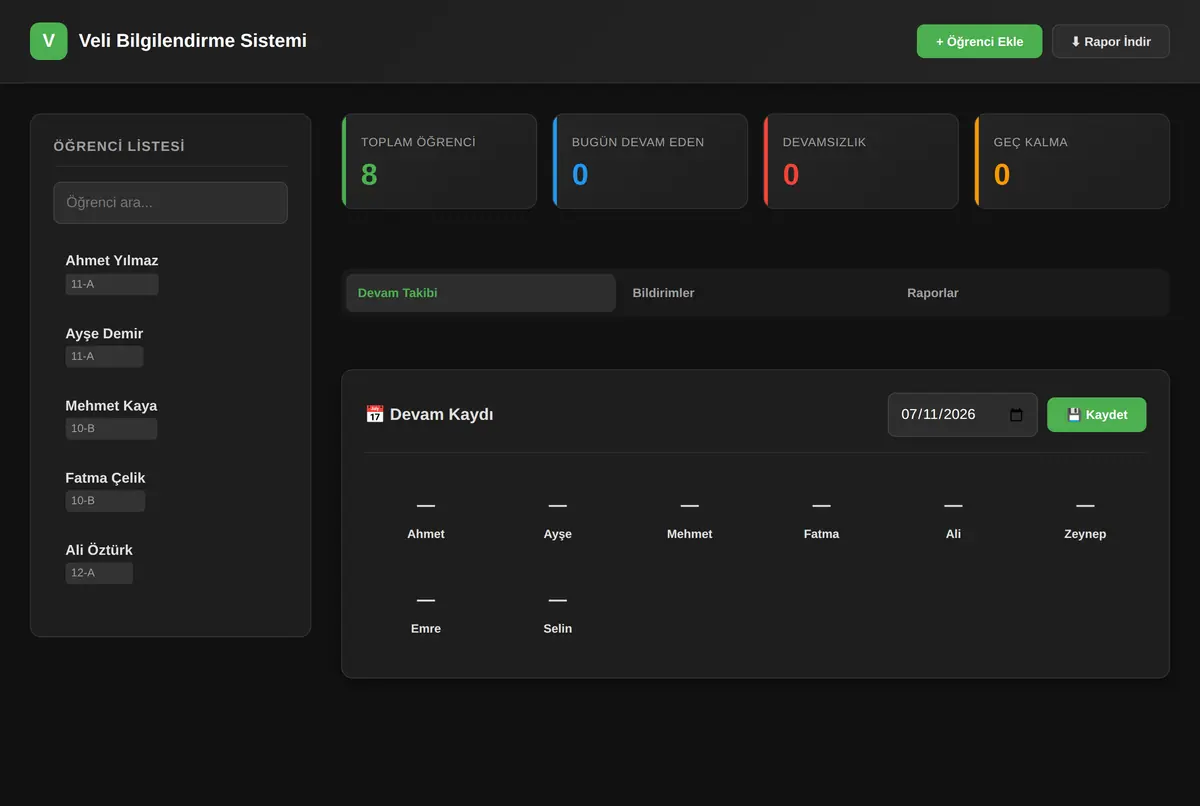The height and width of the screenshot is (806, 1200).
Task: Click the Devamsızlık stat card
Action: pyautogui.click(x=861, y=161)
